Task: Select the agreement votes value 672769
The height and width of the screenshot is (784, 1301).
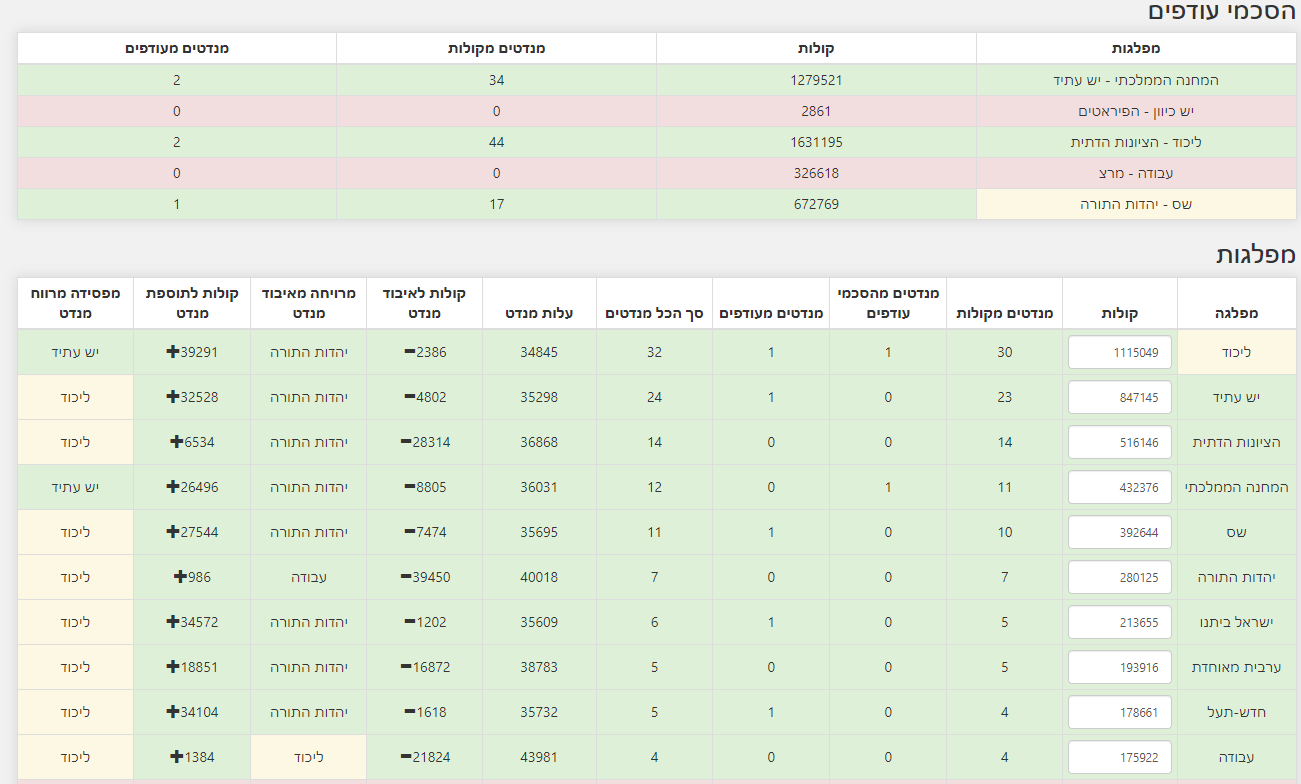Action: (816, 204)
